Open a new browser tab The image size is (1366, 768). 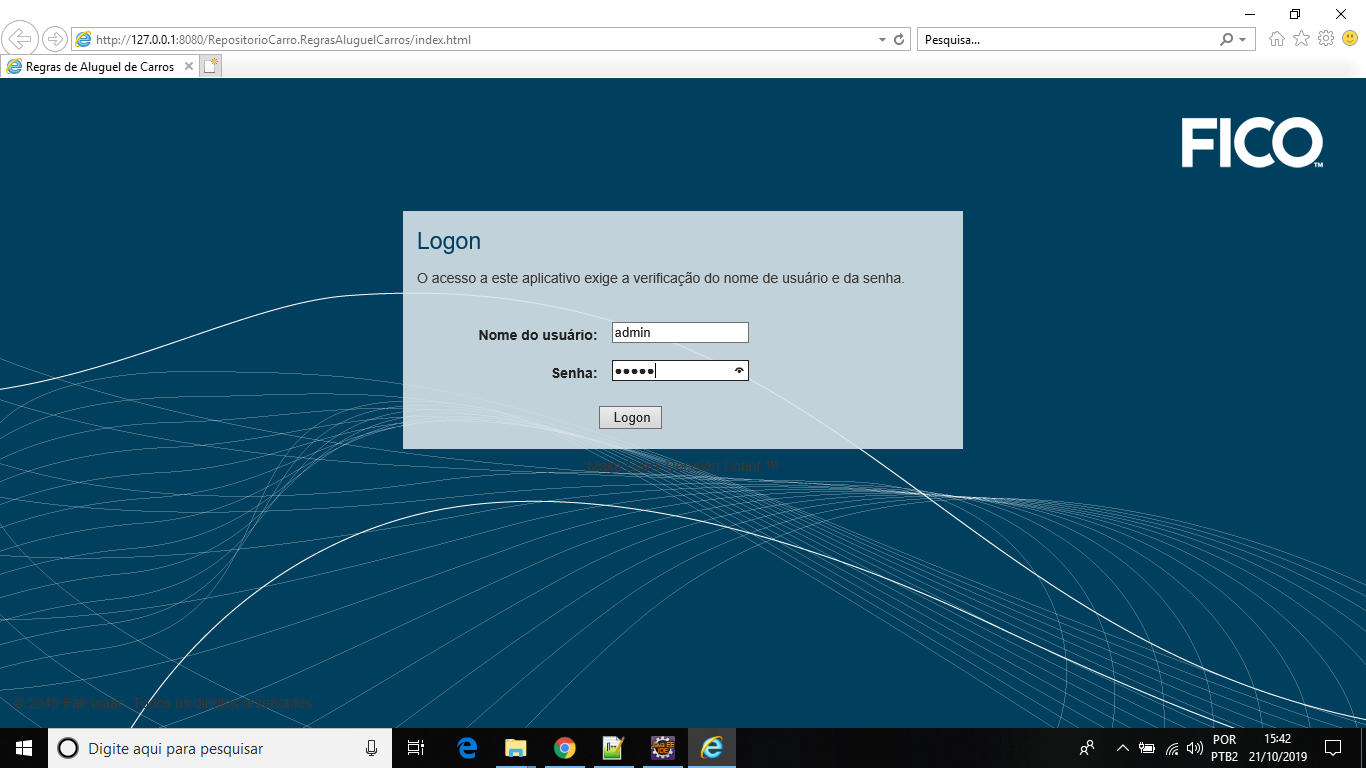pyautogui.click(x=209, y=65)
